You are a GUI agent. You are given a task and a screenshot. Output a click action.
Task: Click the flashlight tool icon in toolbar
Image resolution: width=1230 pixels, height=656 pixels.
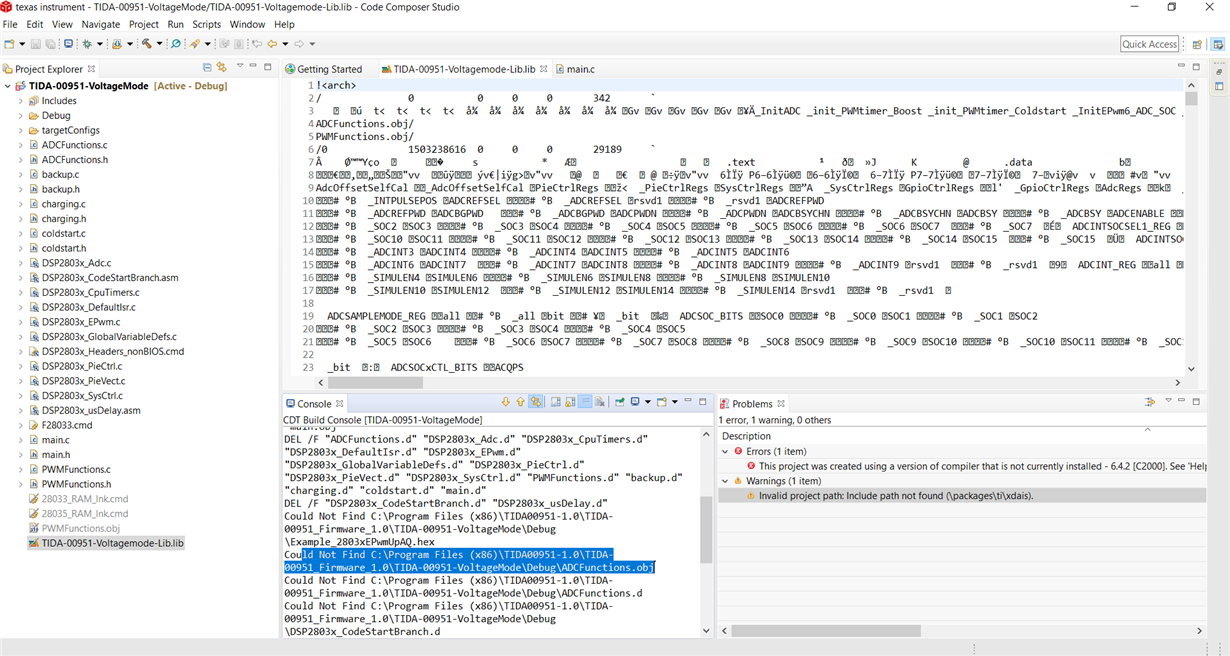tap(196, 44)
